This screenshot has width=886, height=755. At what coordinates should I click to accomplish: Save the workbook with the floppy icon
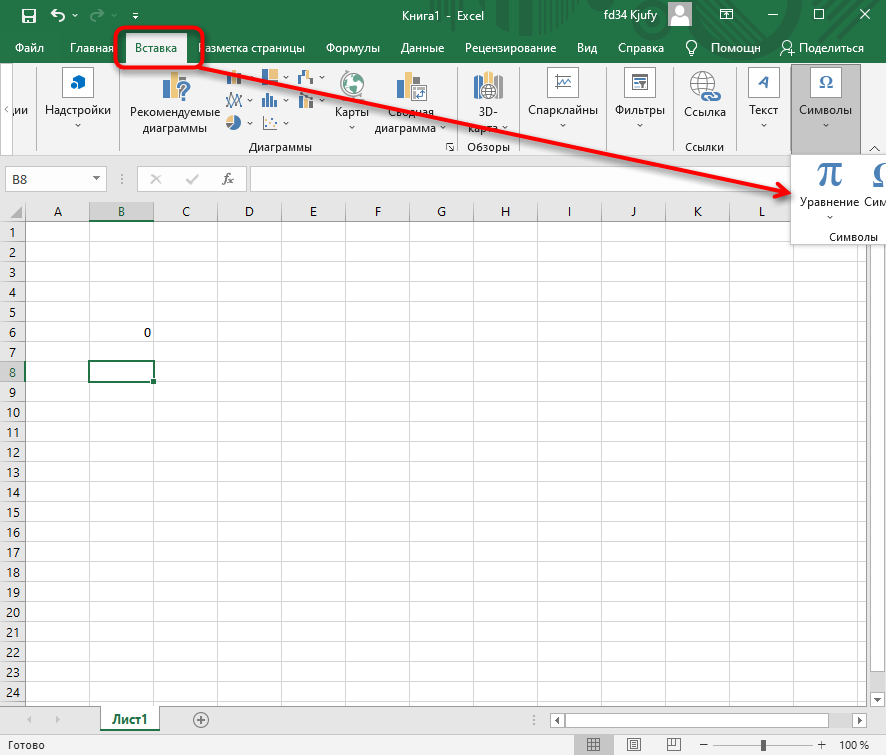coord(28,15)
